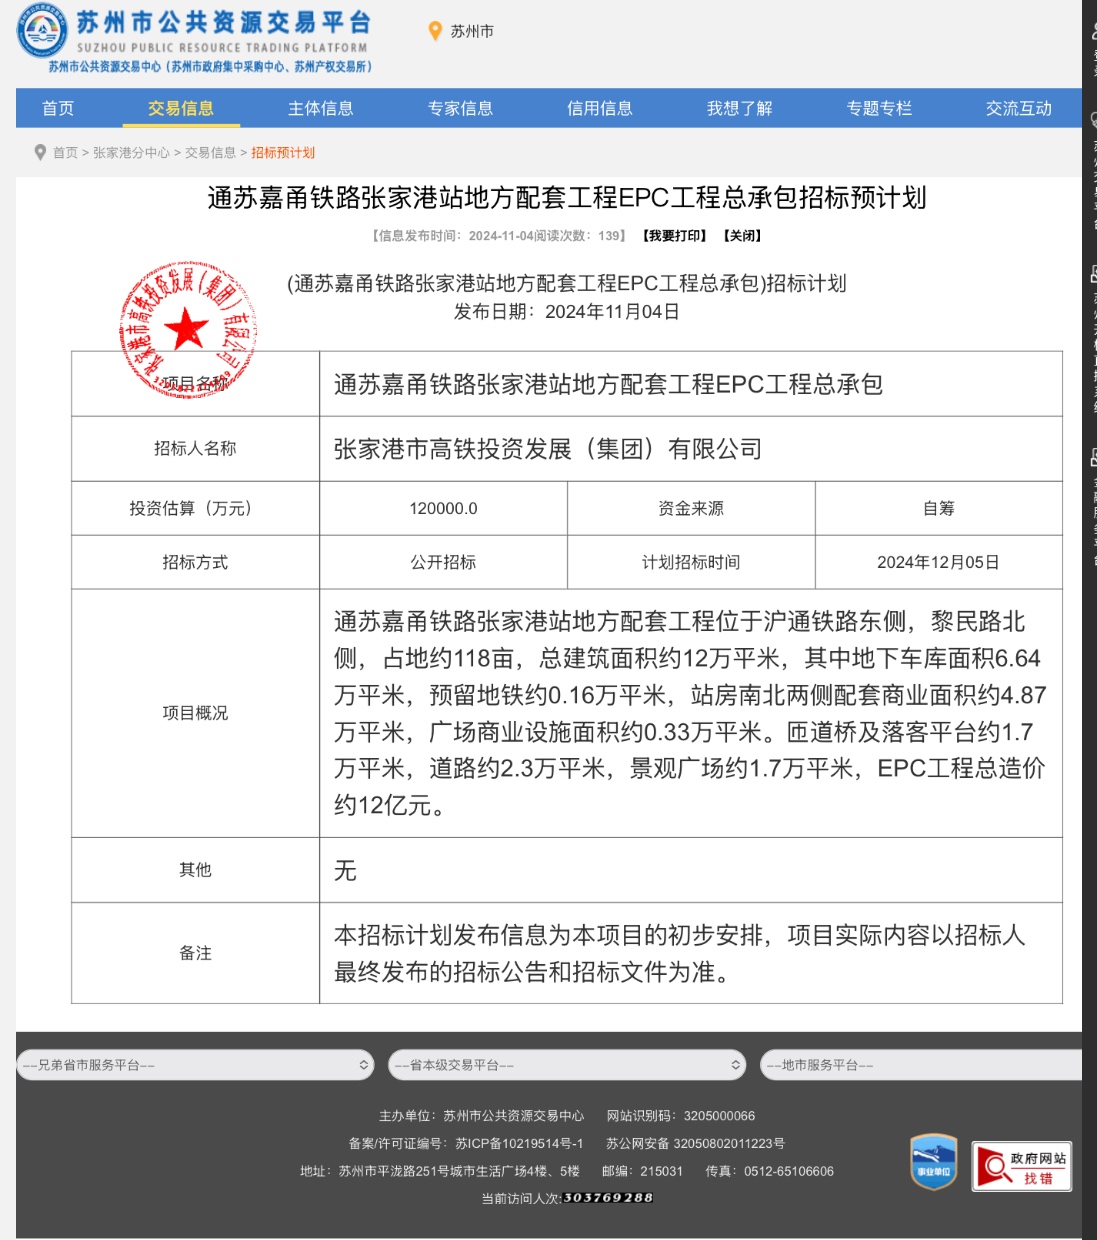Open the 主体信息 navigation menu
The image size is (1097, 1240).
(x=321, y=108)
